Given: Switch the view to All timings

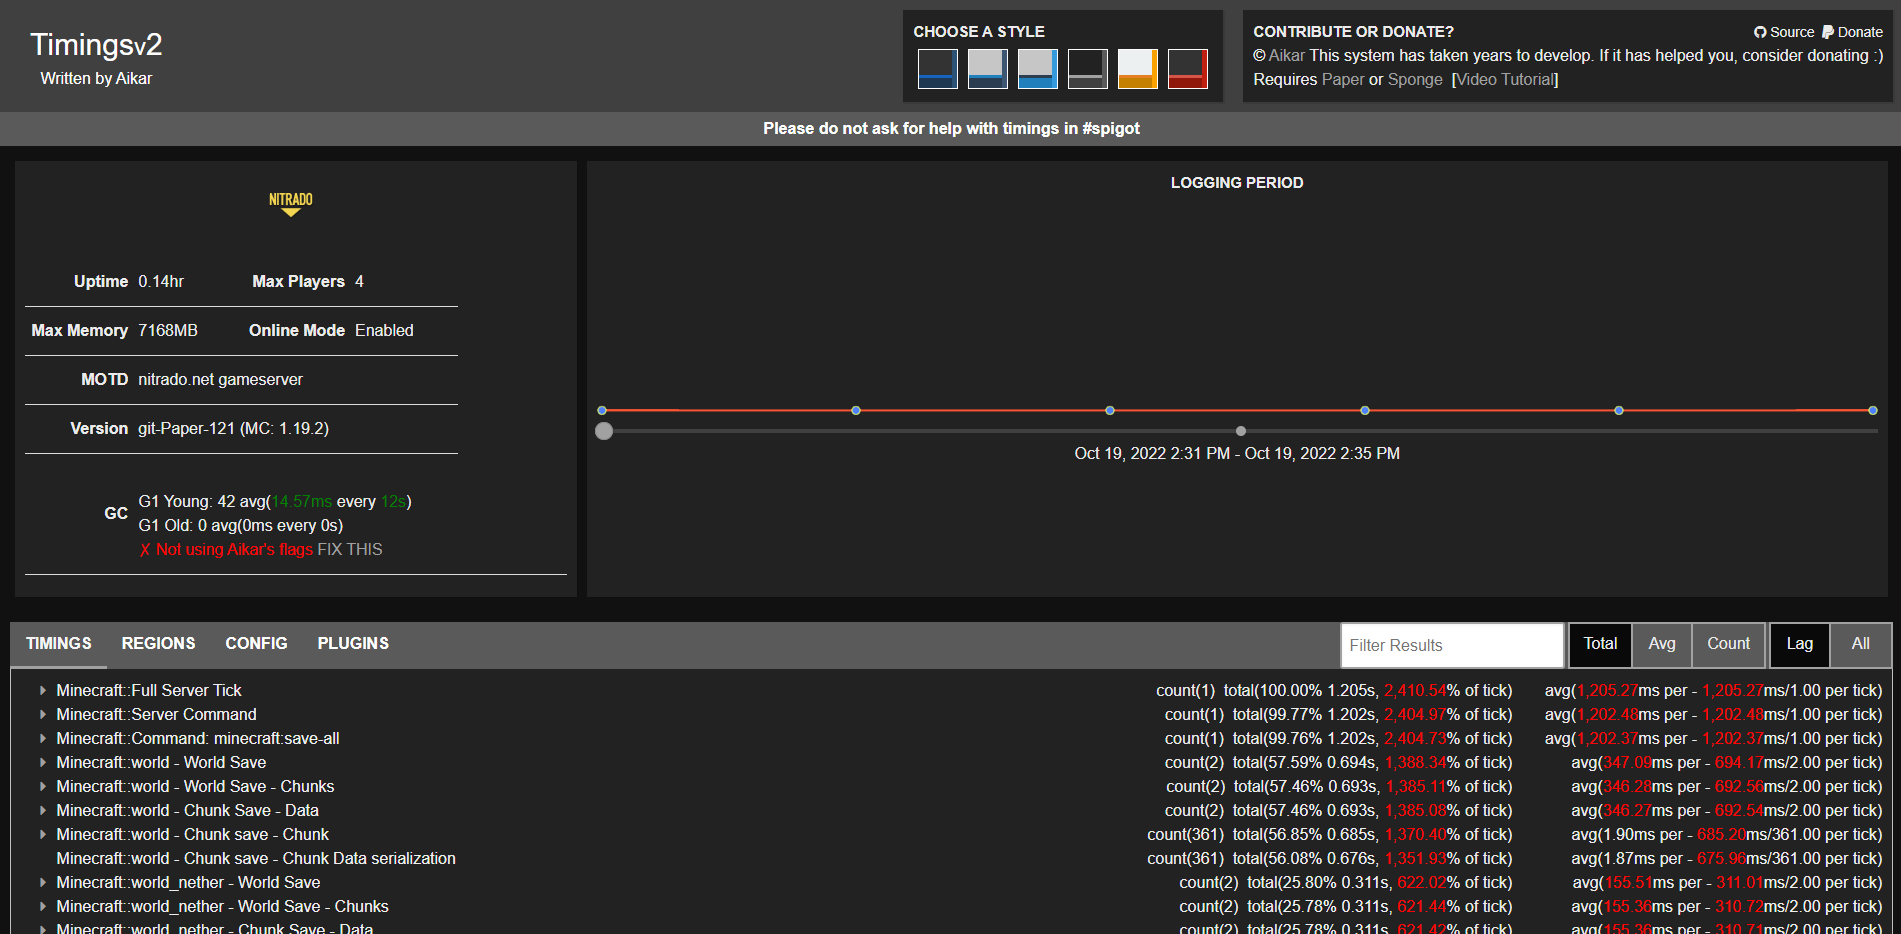Looking at the screenshot, I should 1860,644.
